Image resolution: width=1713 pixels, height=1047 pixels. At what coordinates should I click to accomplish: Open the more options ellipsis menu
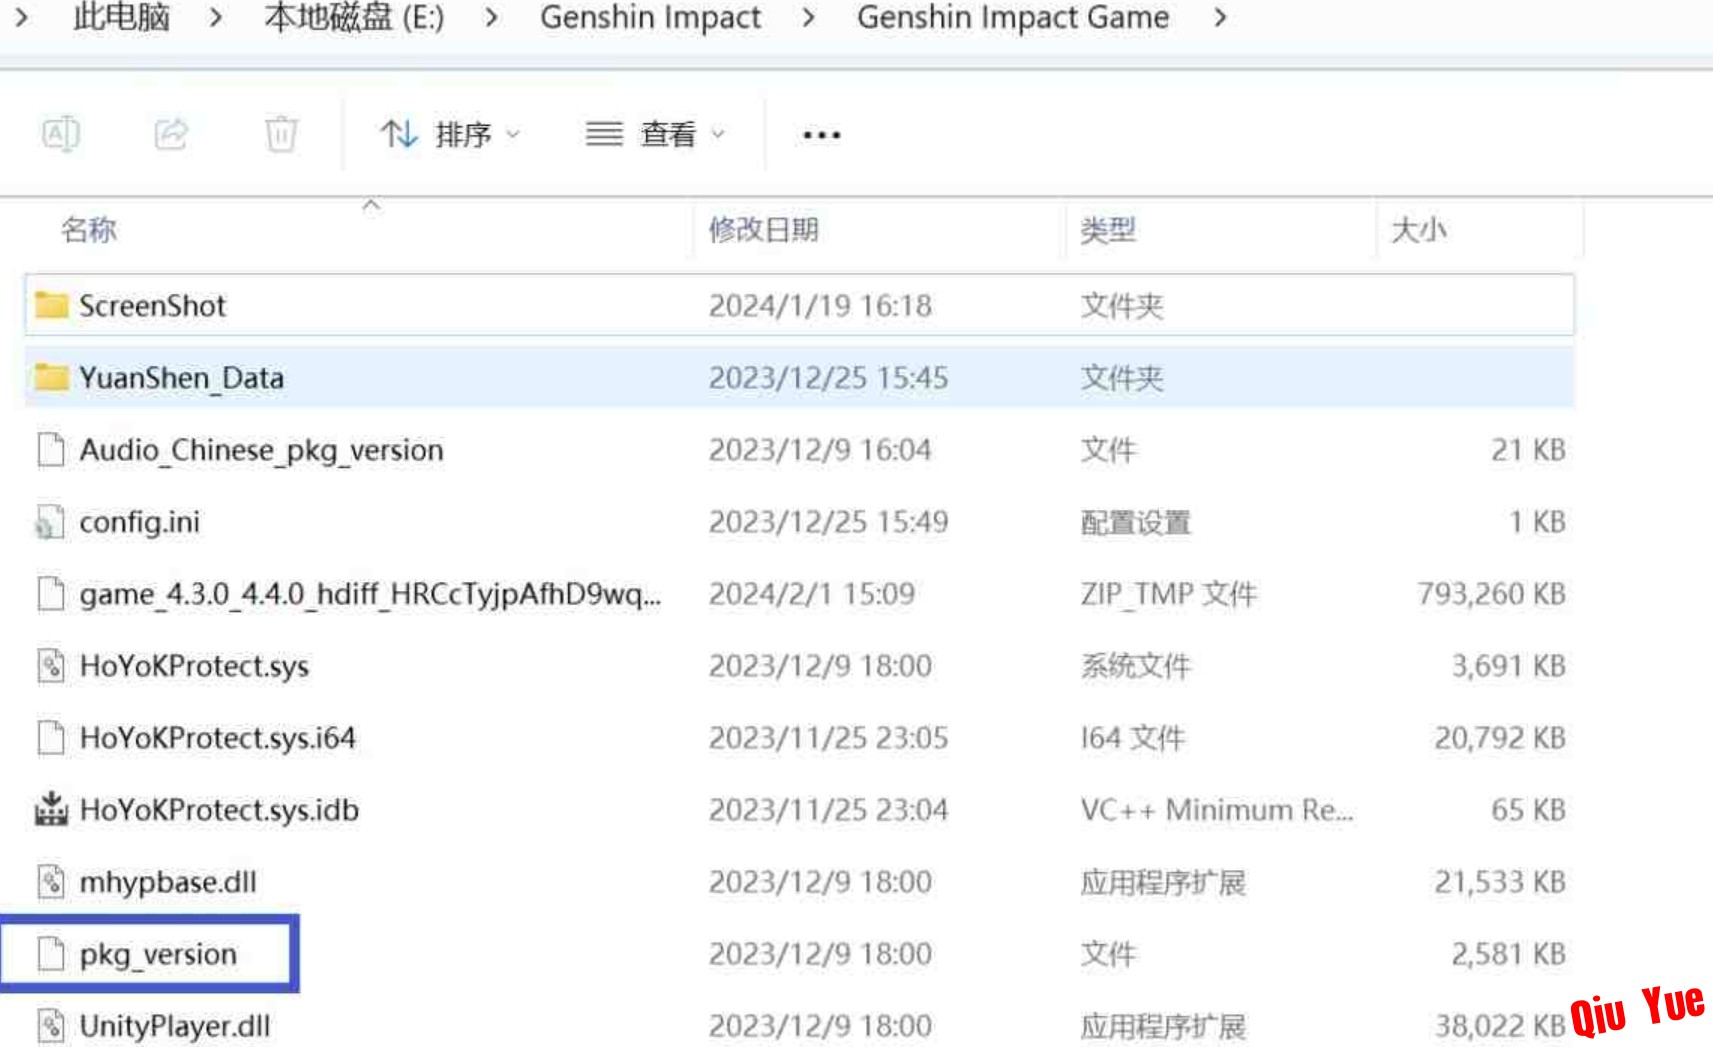click(x=821, y=134)
